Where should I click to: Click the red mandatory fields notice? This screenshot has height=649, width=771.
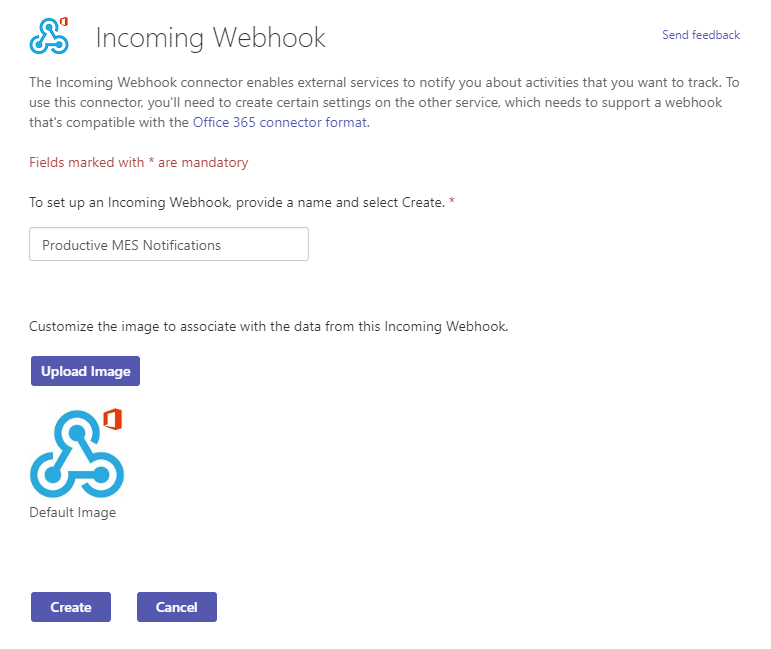point(139,162)
